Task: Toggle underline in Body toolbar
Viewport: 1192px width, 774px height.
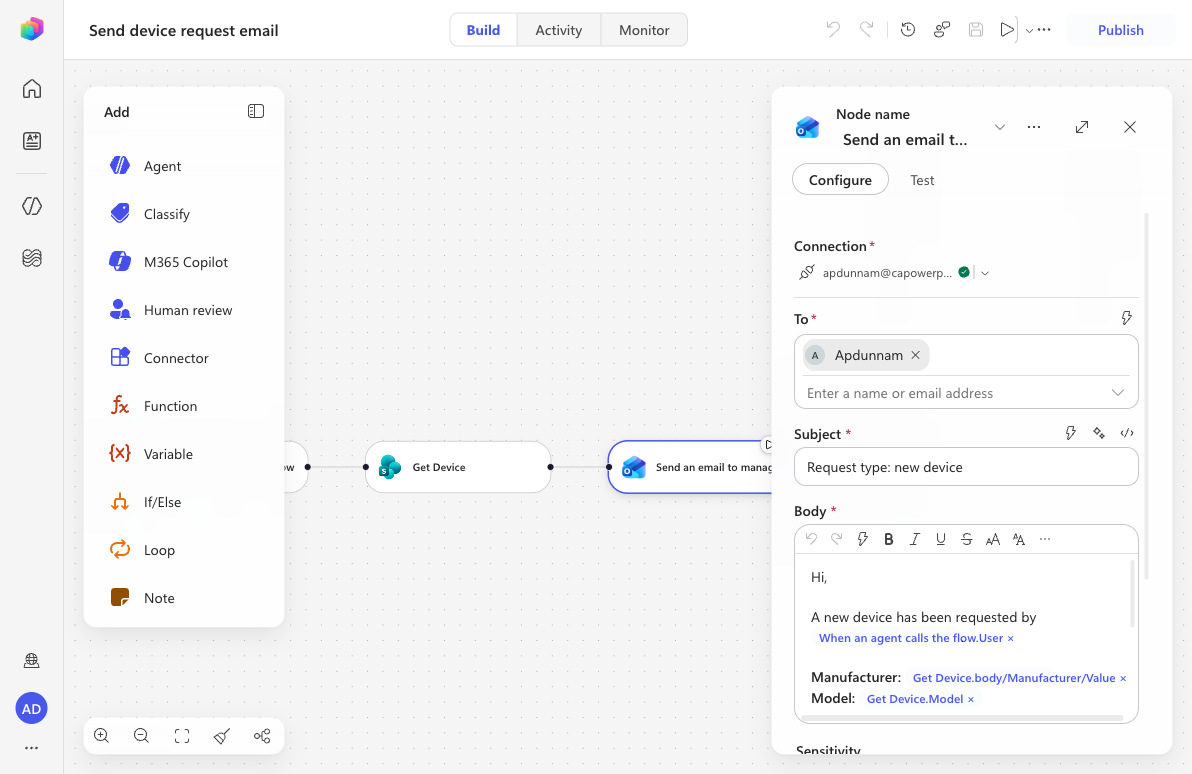Action: 940,539
